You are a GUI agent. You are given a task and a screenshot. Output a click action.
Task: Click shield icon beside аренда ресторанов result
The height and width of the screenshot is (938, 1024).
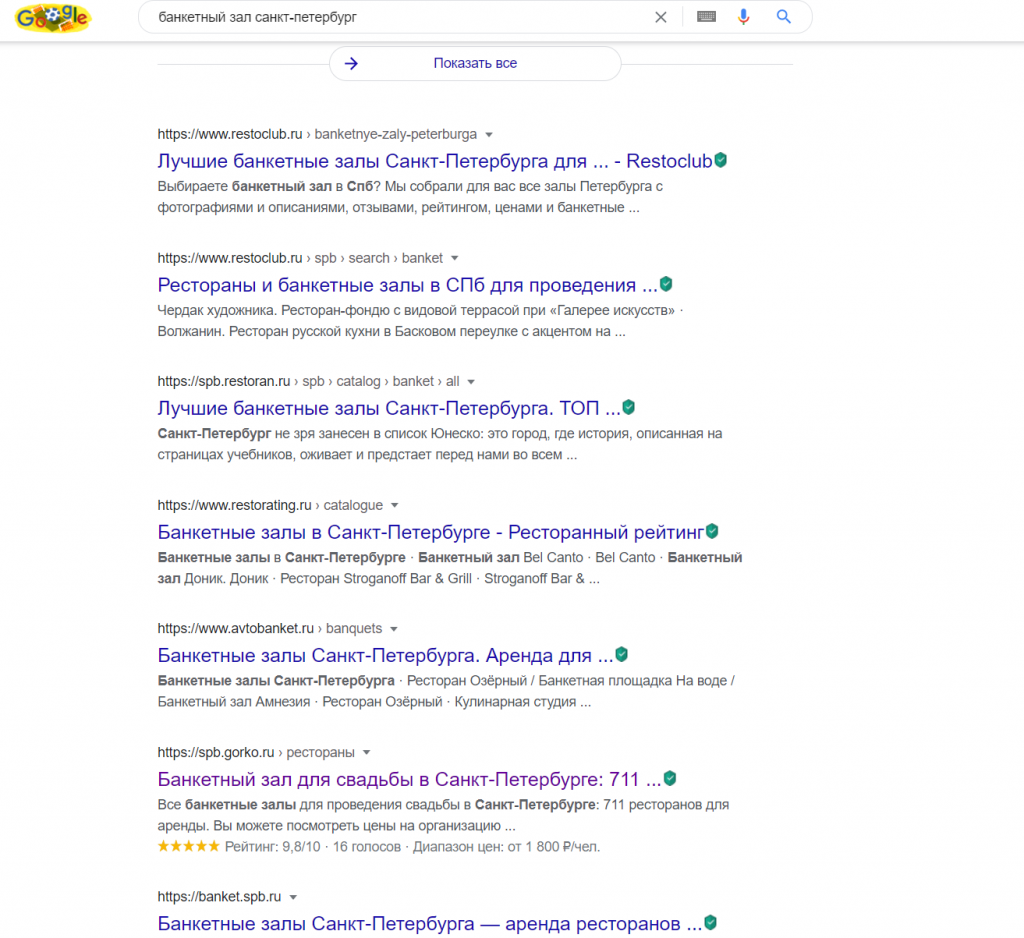pyautogui.click(x=711, y=923)
